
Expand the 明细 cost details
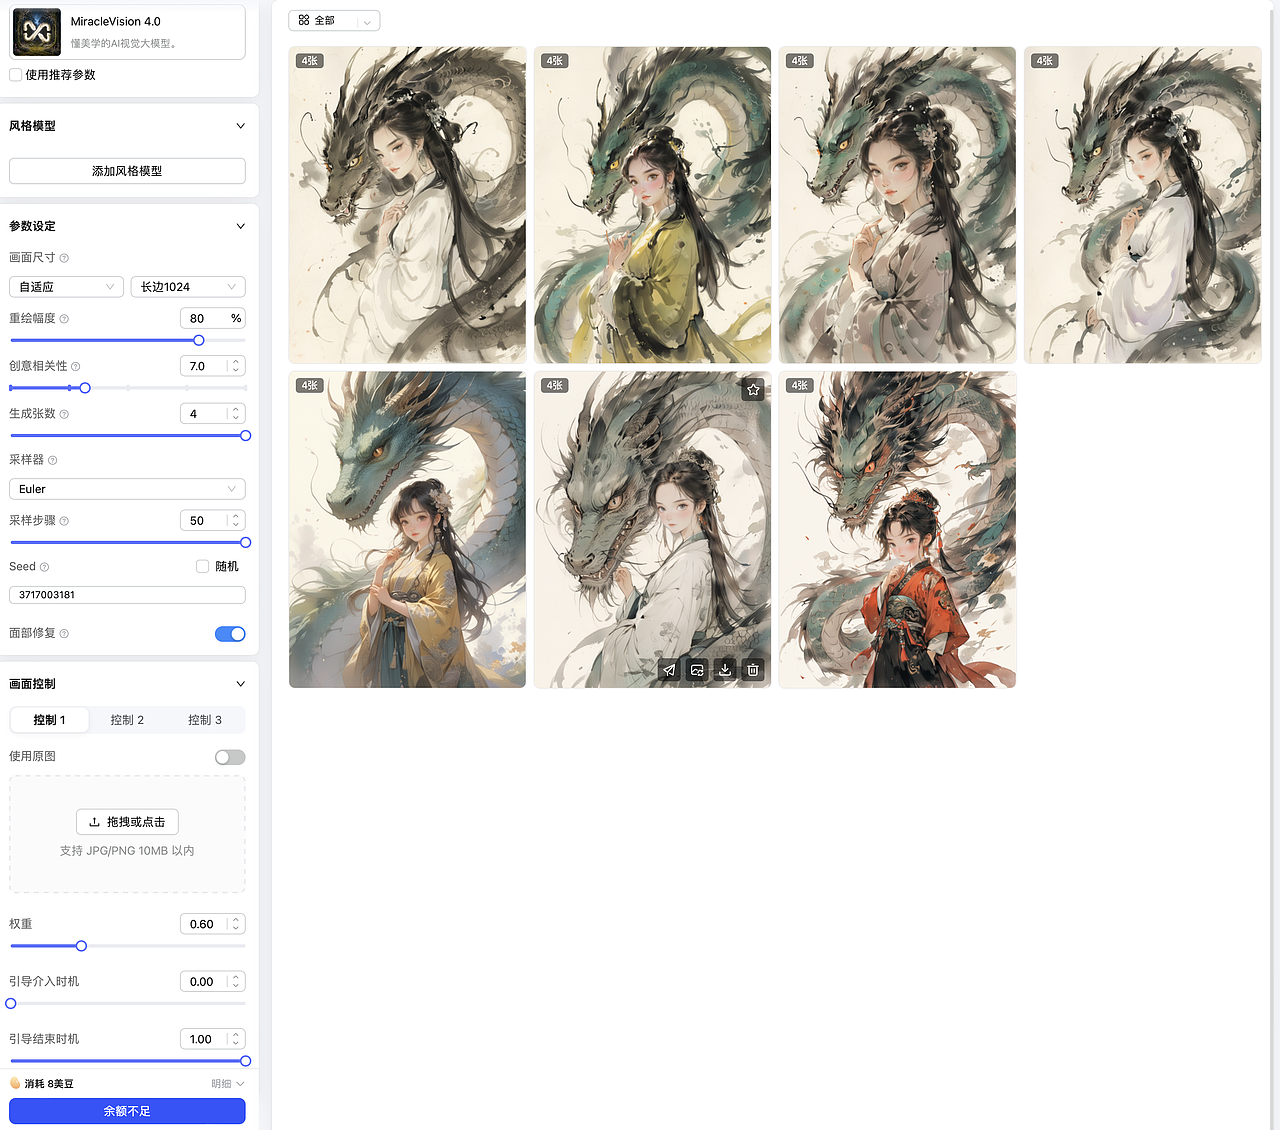coord(228,1084)
